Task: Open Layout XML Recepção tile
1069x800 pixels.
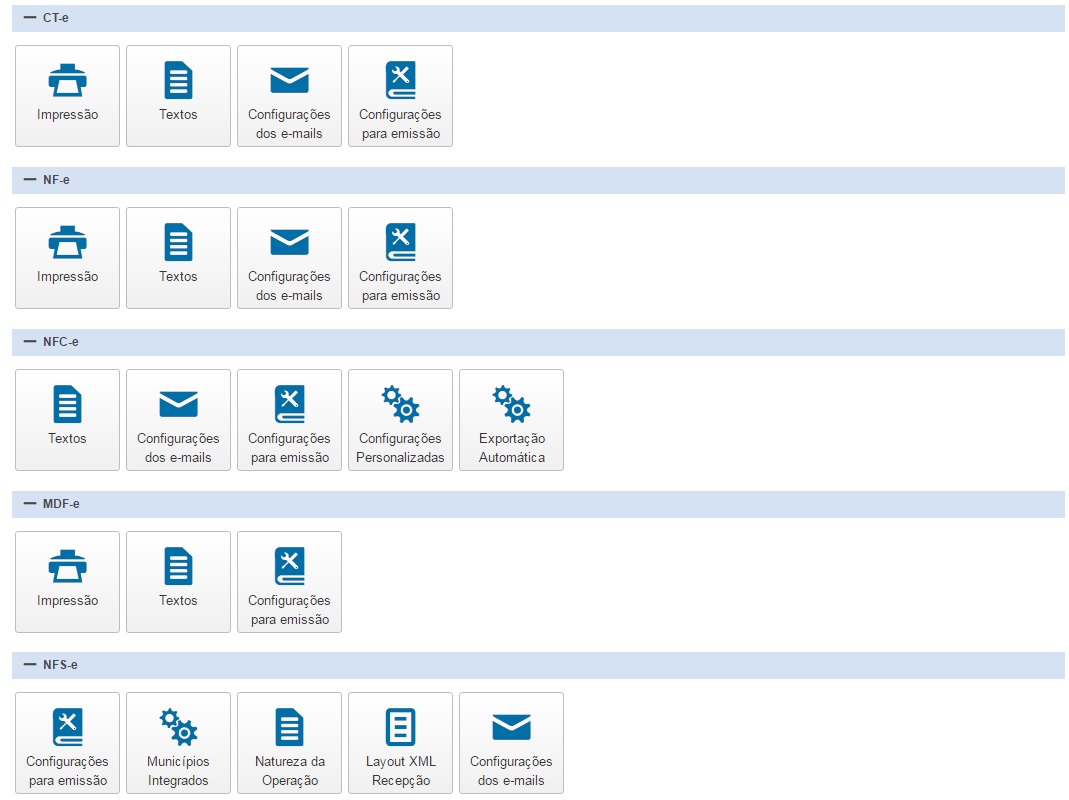Action: pos(400,743)
